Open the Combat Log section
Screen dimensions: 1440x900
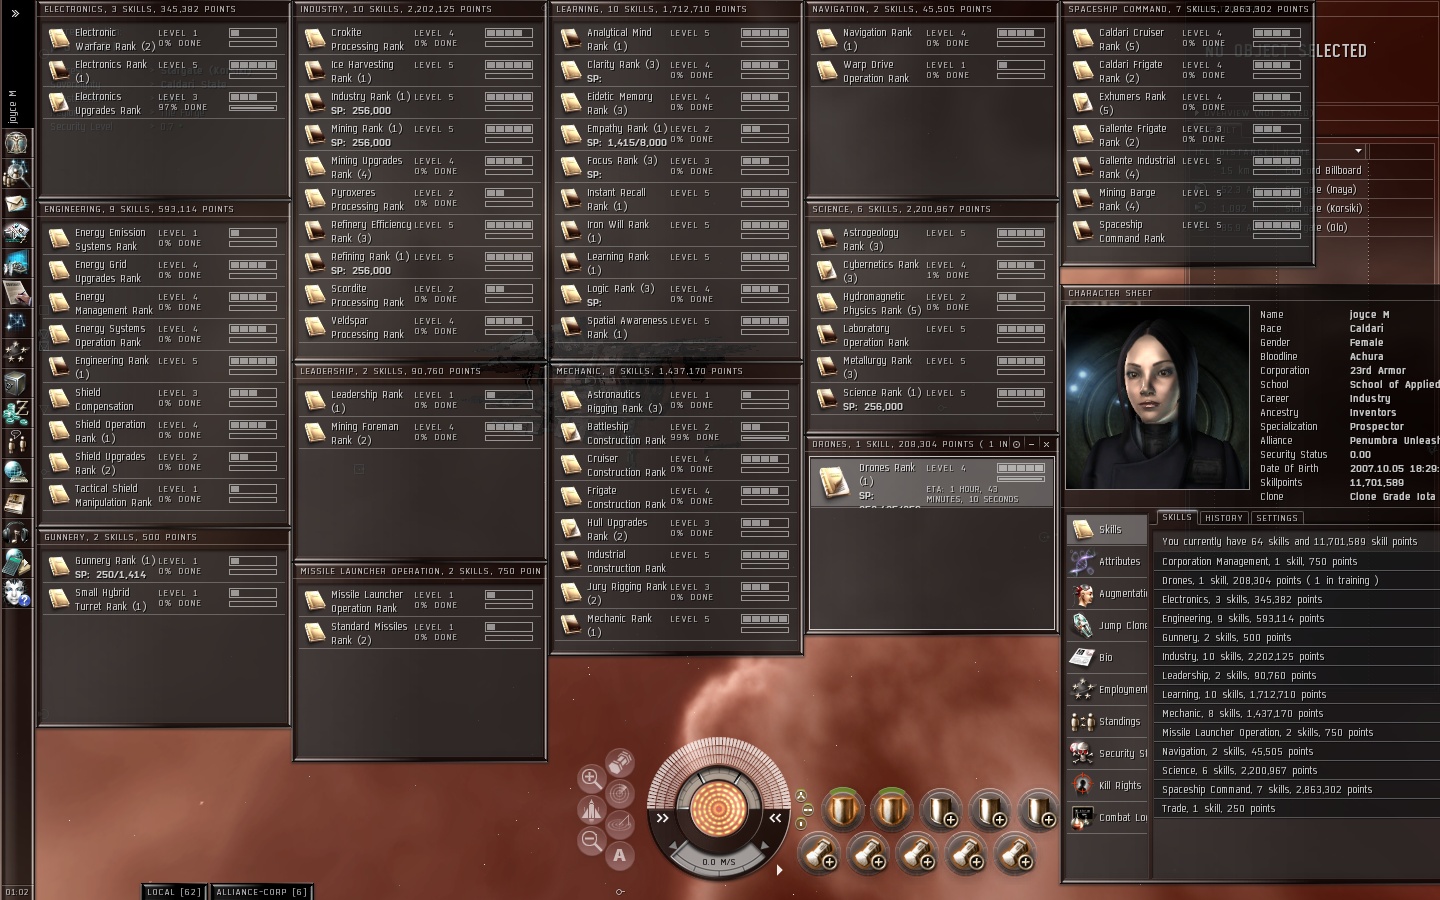point(1108,818)
